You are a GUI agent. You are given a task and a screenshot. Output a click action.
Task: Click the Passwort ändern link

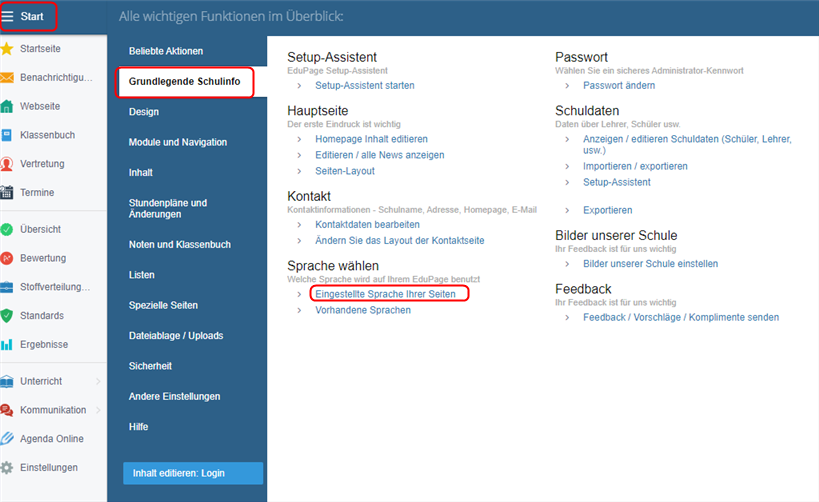[619, 86]
